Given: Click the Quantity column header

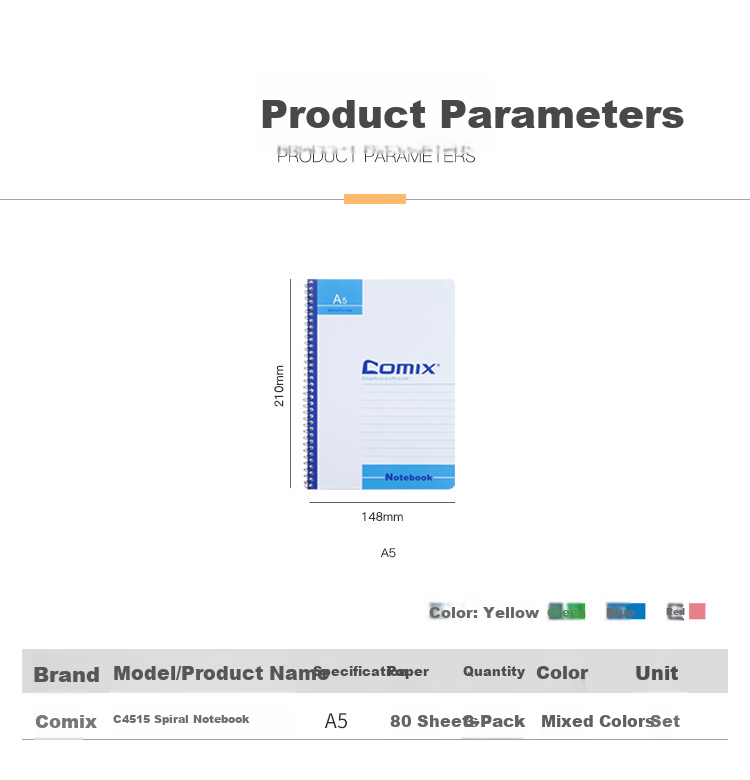Looking at the screenshot, I should (x=494, y=672).
